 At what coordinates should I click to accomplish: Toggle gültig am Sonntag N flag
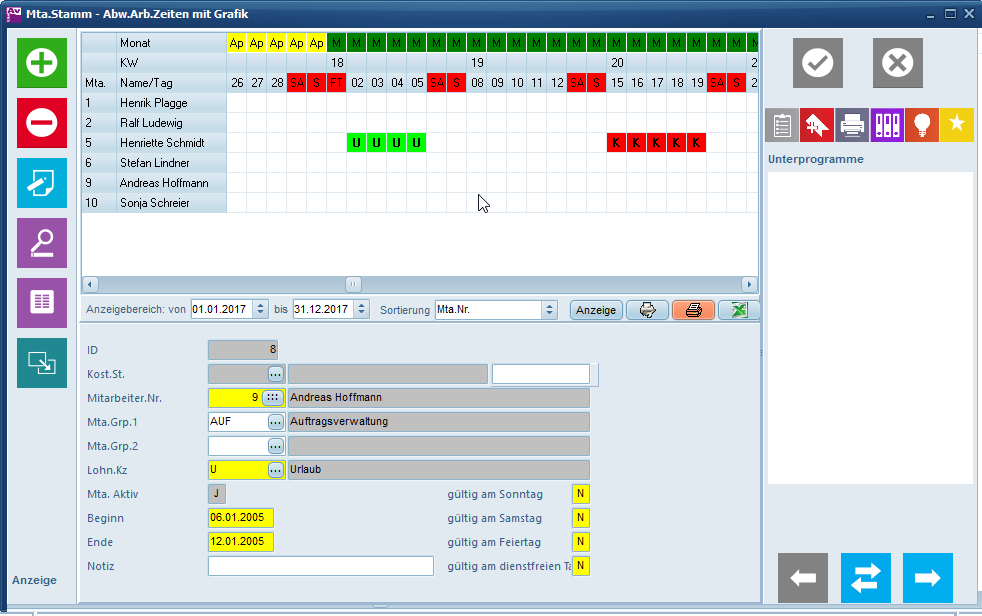tap(581, 494)
